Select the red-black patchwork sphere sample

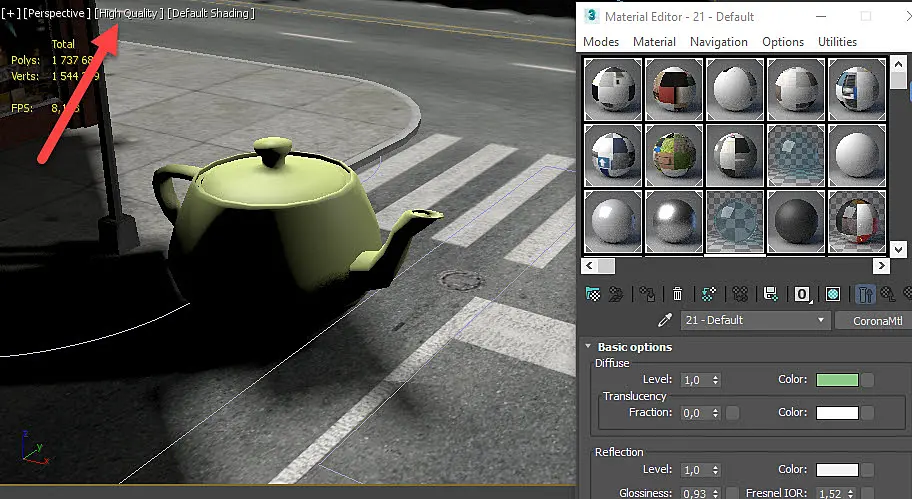[674, 89]
